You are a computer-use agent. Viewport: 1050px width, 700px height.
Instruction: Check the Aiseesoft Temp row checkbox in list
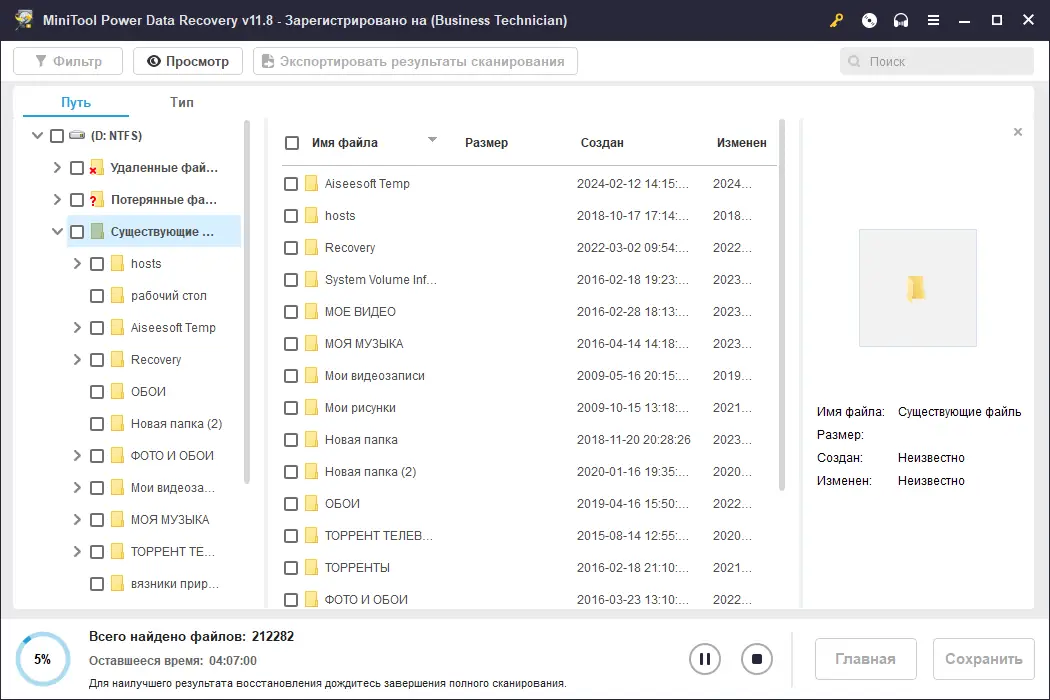291,184
